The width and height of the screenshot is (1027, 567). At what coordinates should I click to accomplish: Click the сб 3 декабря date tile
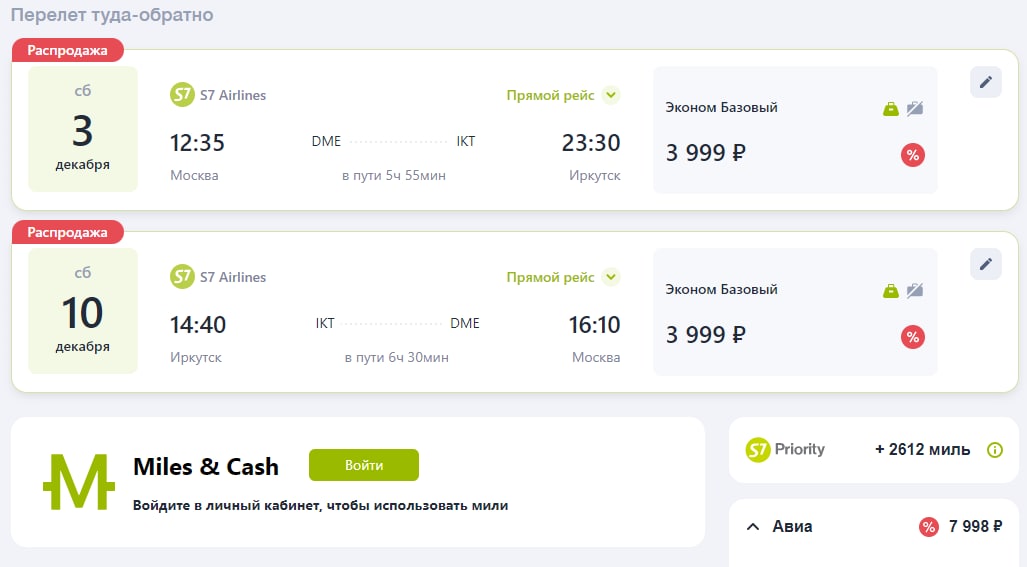coord(83,129)
